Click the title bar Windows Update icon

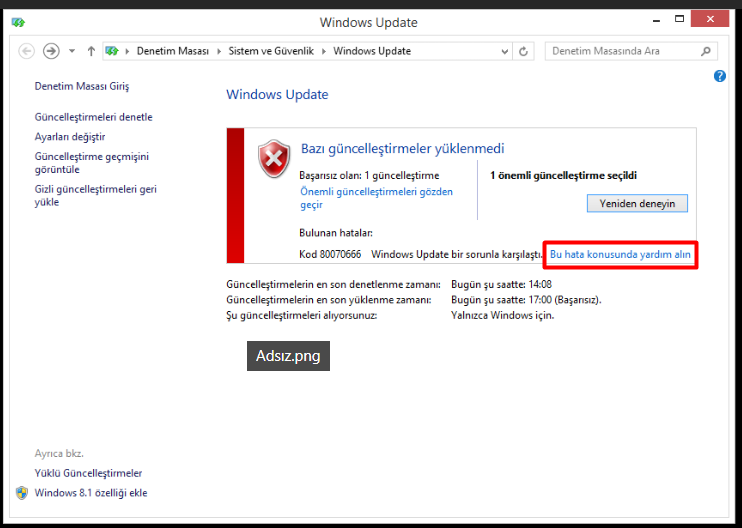pyautogui.click(x=18, y=22)
